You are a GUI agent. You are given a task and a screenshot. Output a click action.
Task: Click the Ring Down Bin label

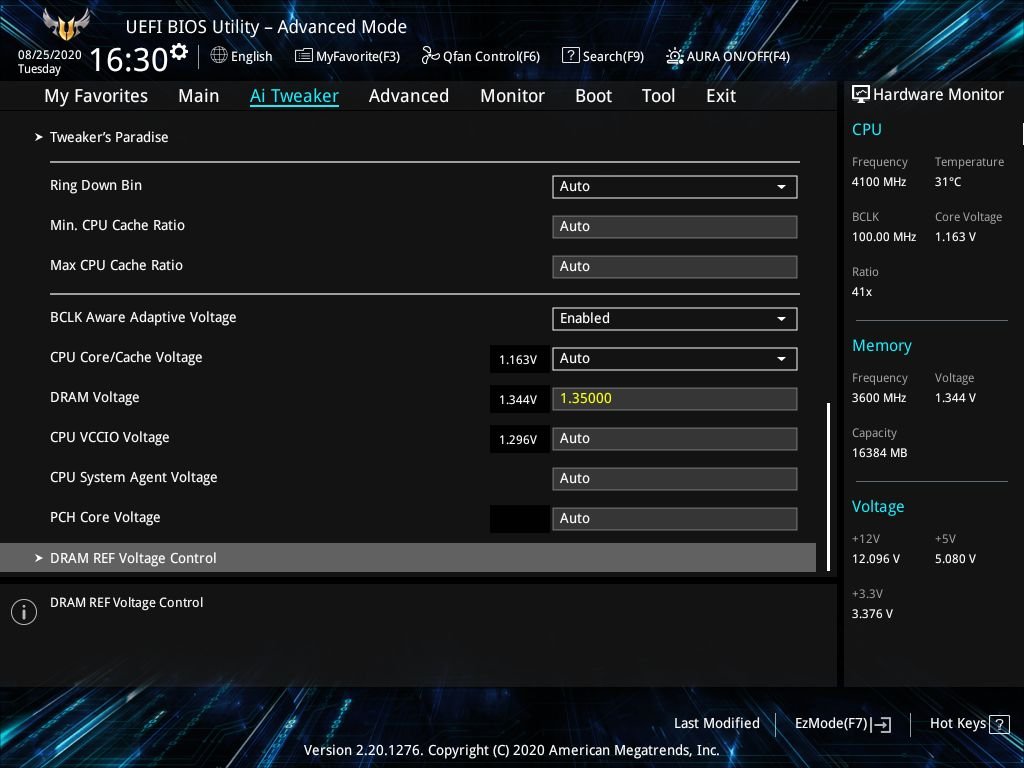tap(96, 185)
